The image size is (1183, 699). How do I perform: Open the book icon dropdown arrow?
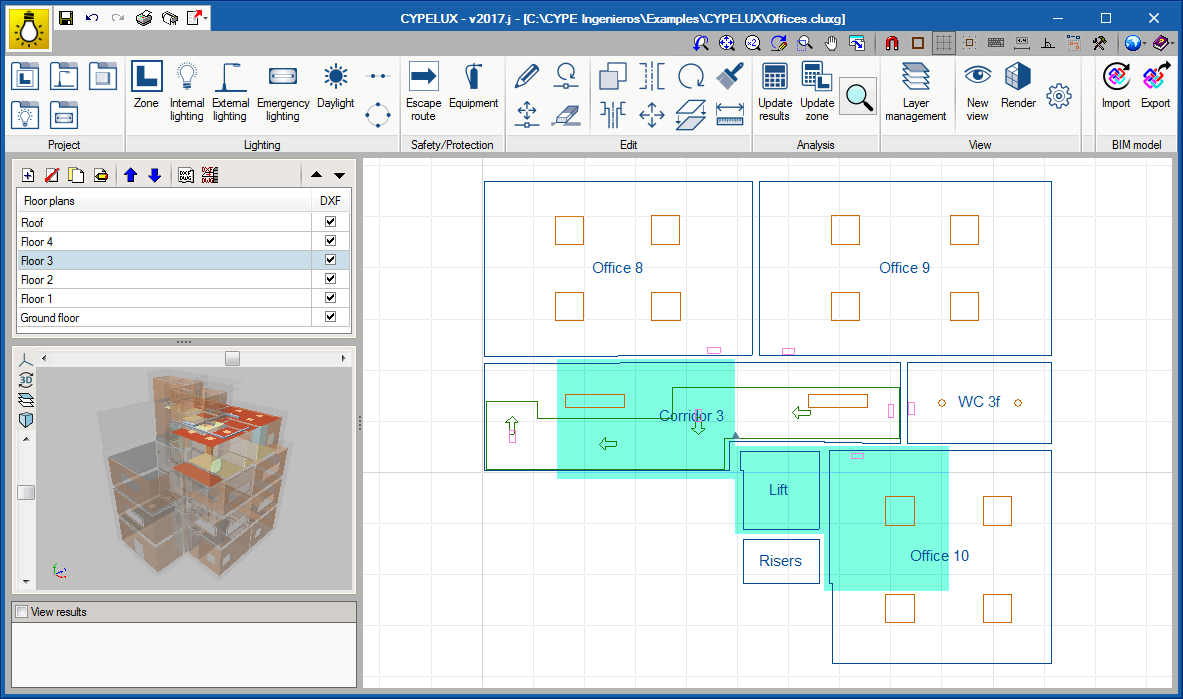[x=1173, y=44]
